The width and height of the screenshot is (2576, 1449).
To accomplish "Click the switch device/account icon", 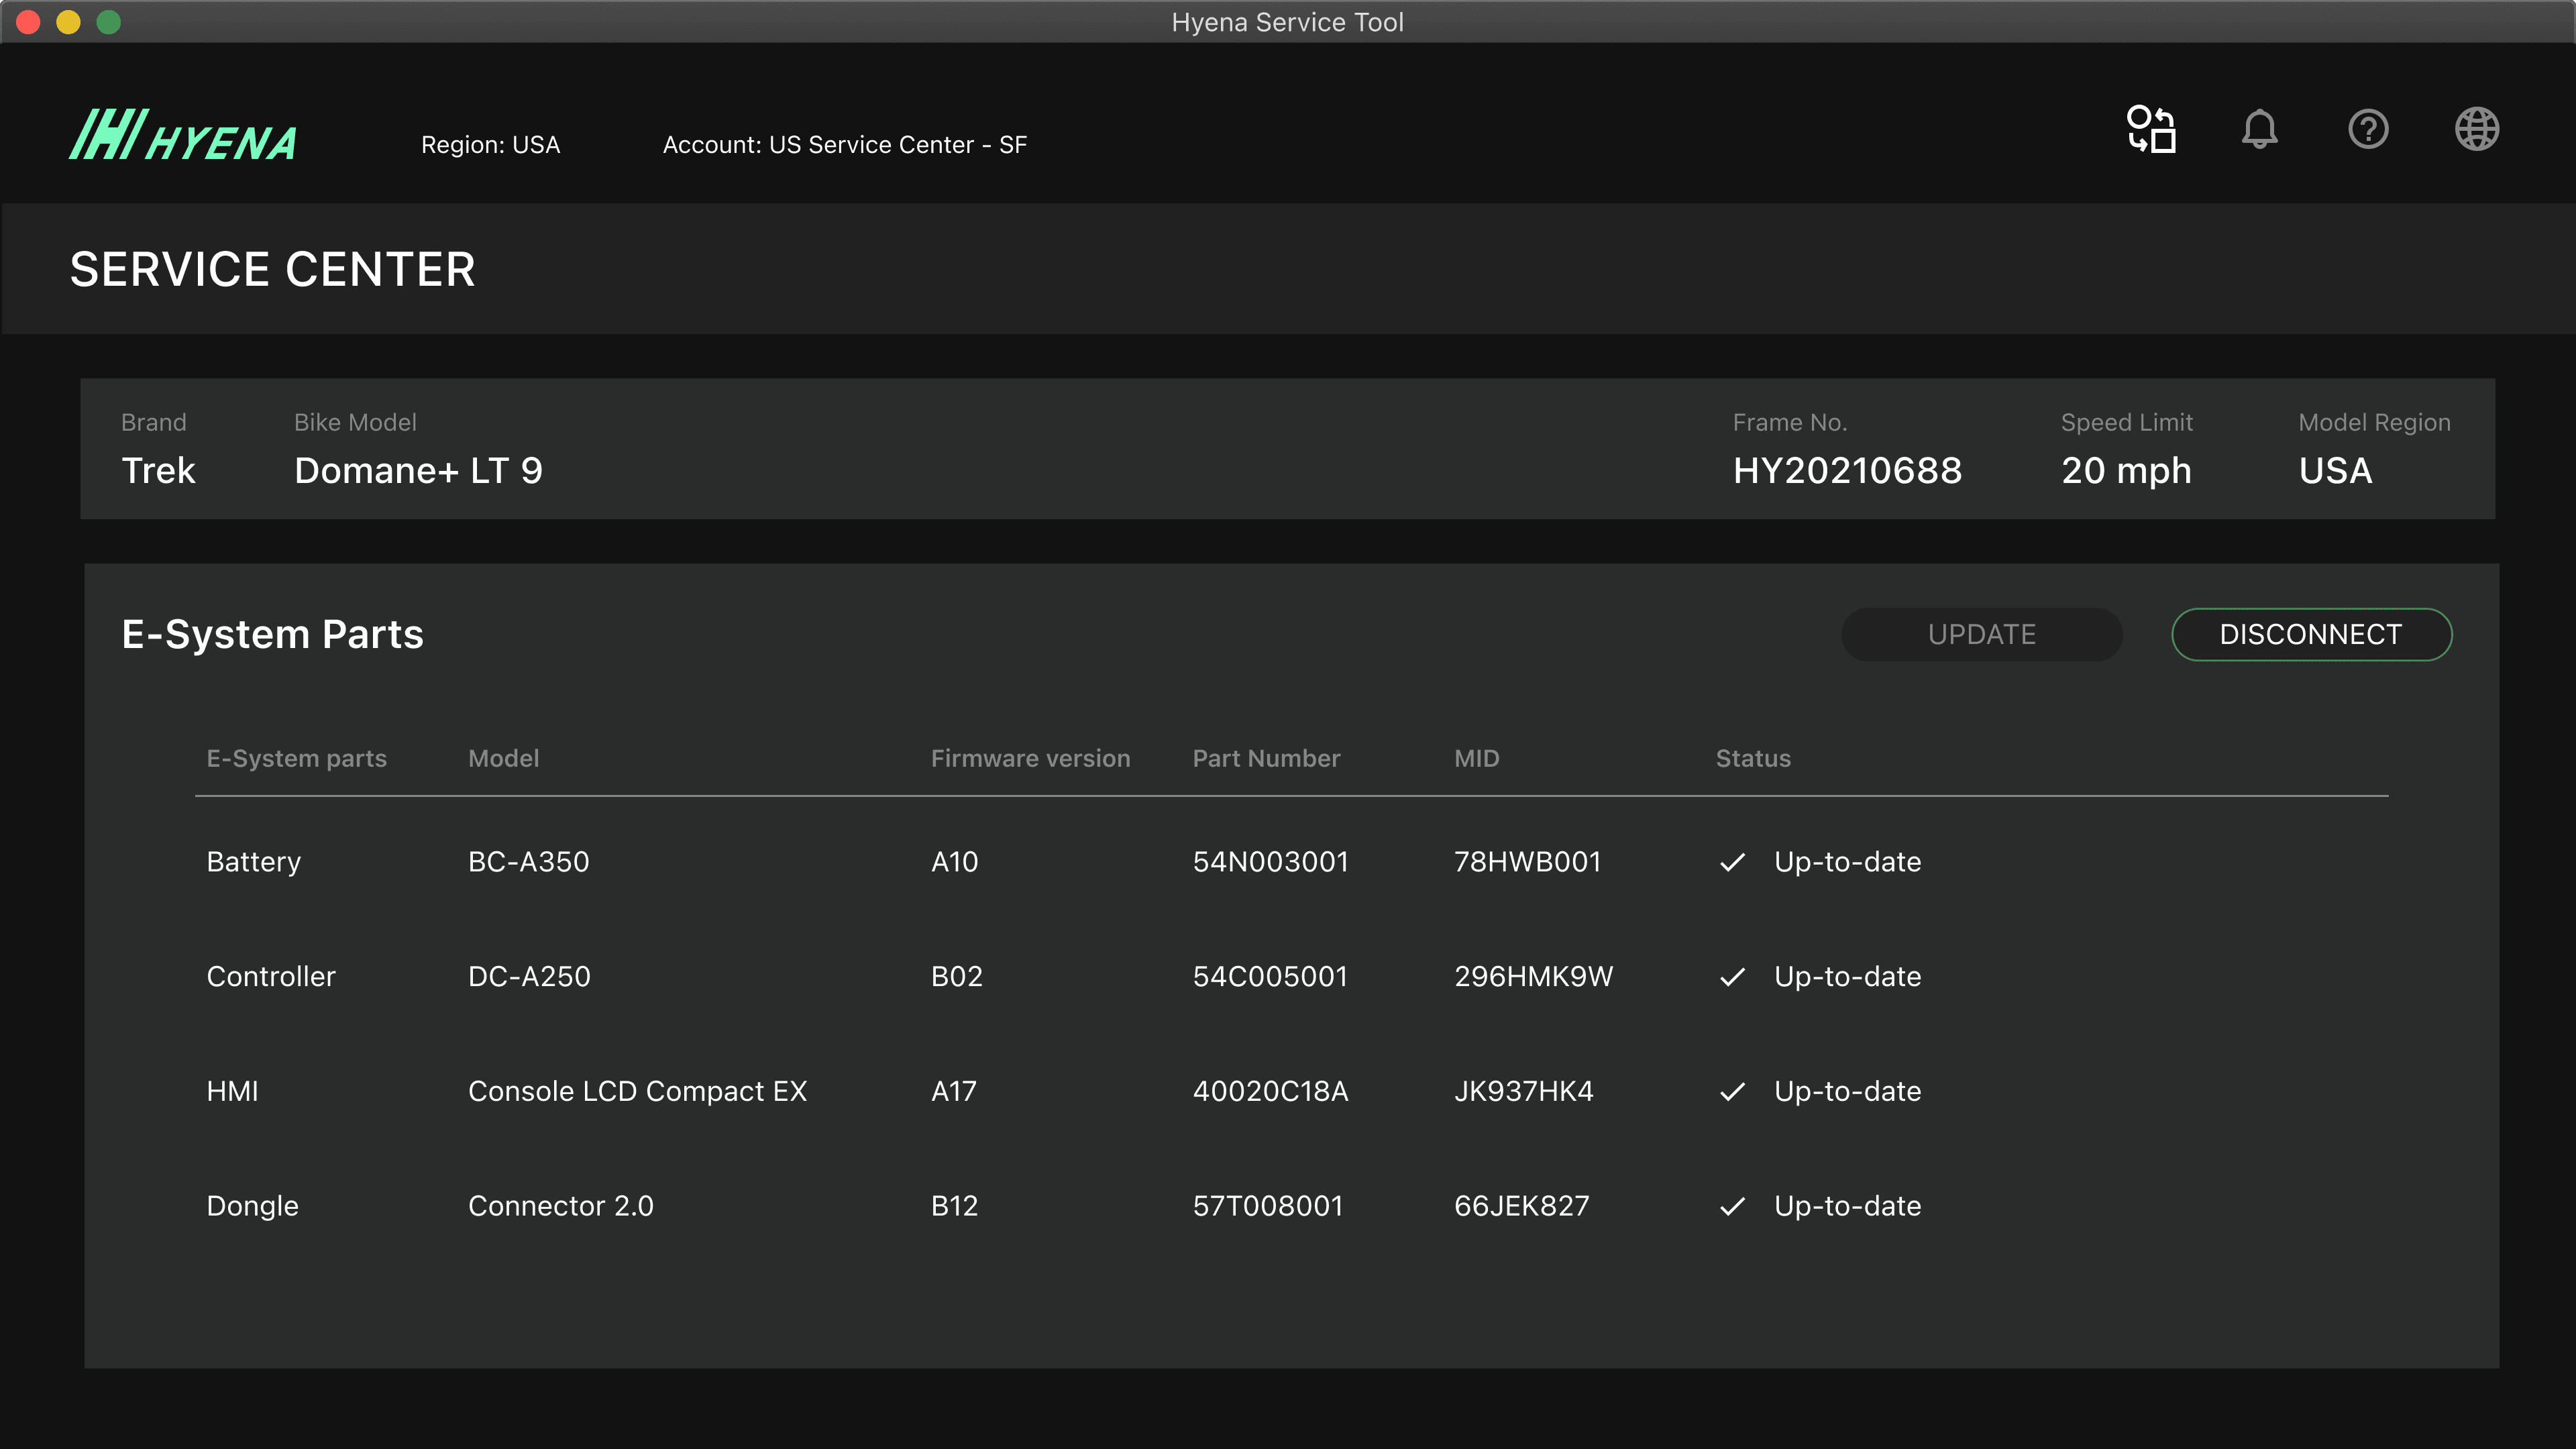I will [2151, 129].
